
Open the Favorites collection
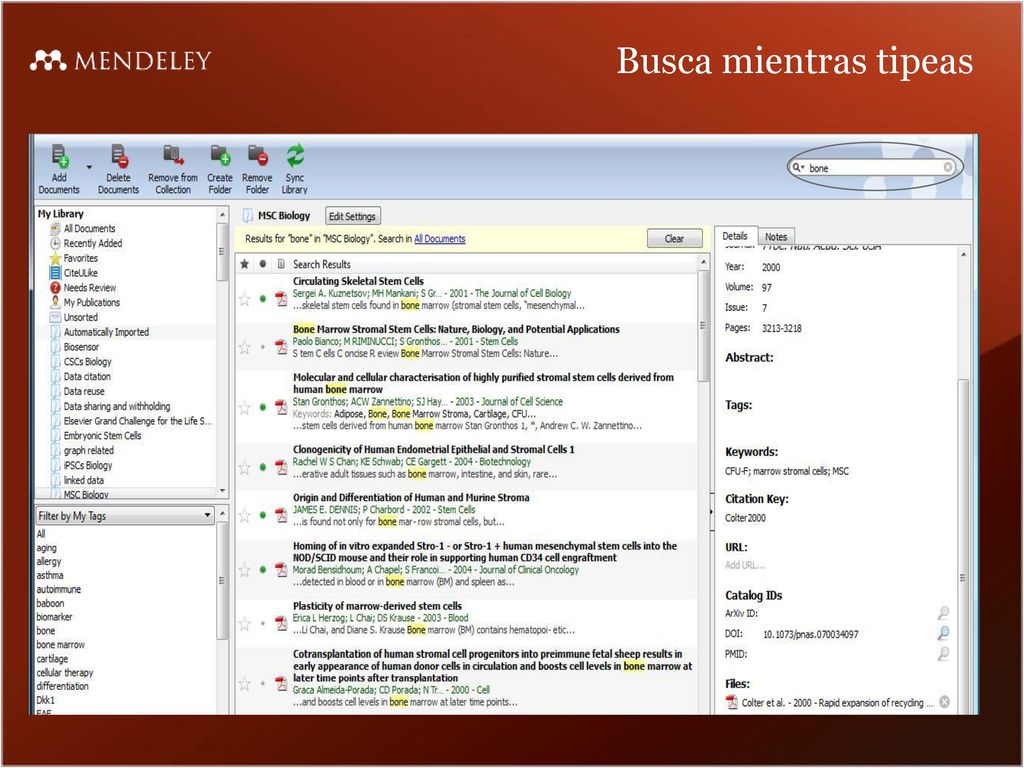[80, 258]
